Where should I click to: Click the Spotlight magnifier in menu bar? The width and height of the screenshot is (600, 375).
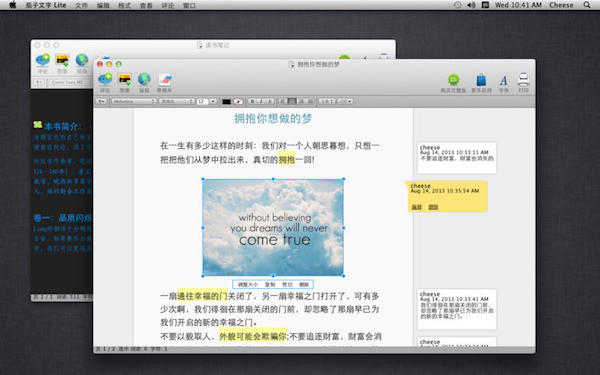pyautogui.click(x=587, y=5)
